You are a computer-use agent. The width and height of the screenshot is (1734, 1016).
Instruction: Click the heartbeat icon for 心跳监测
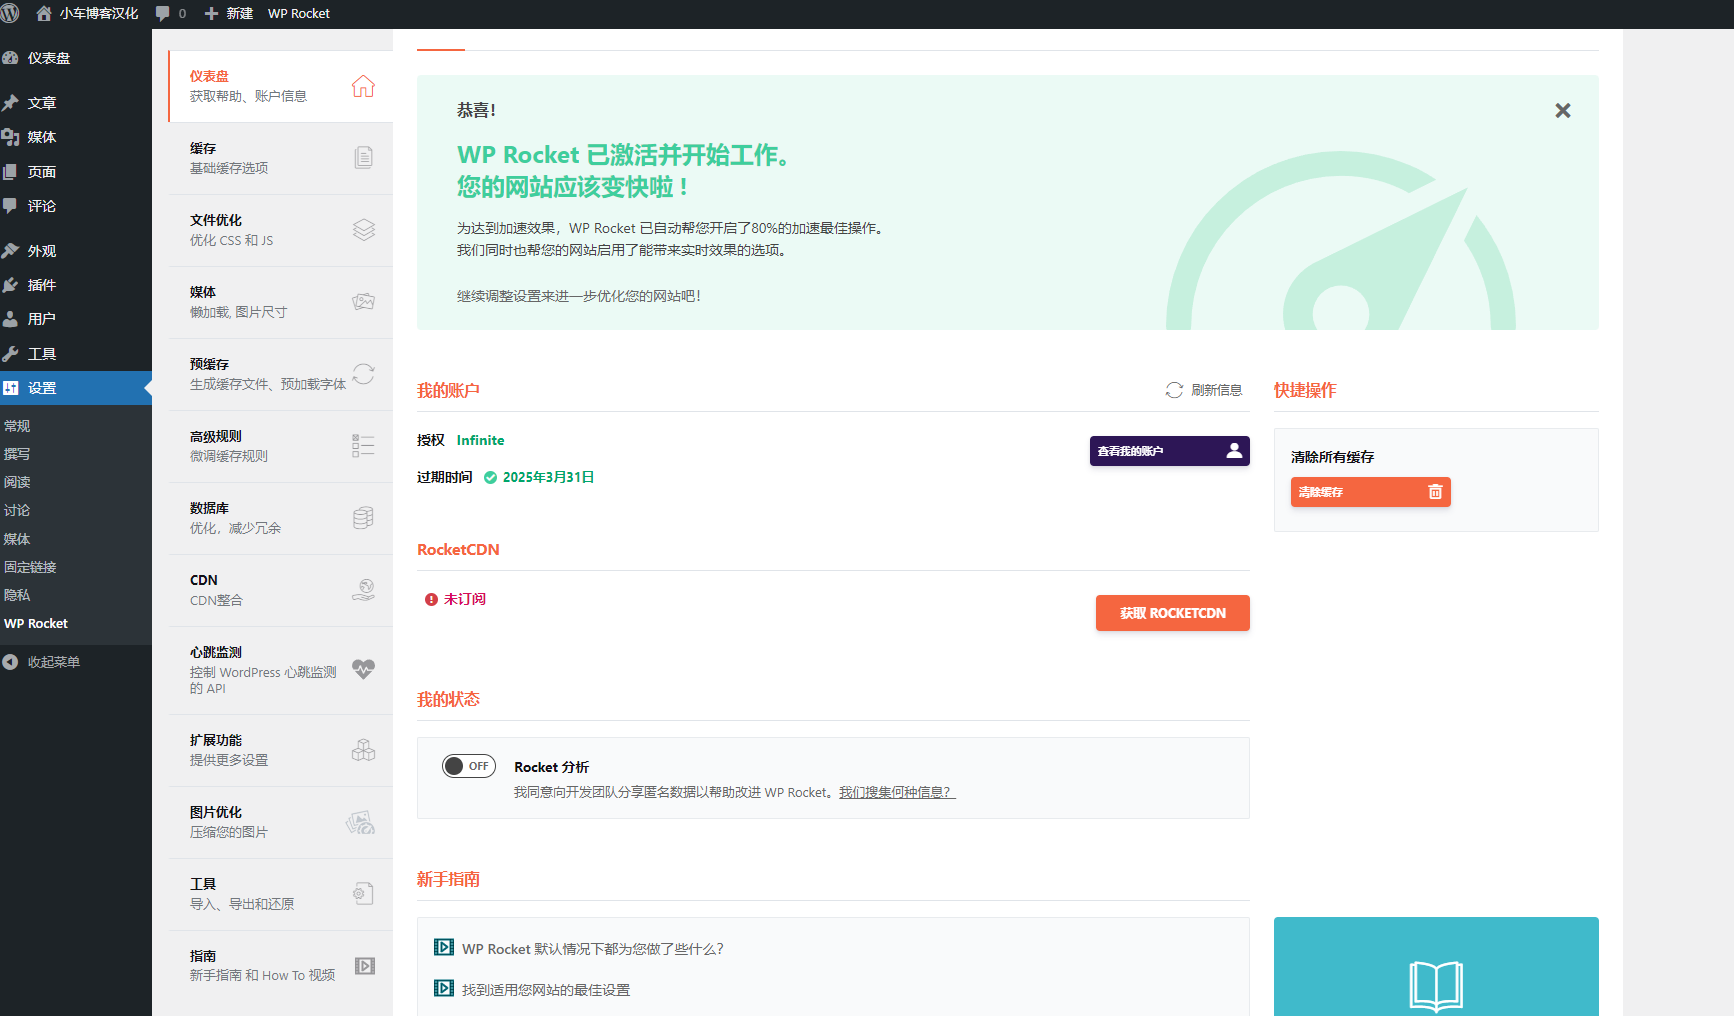(364, 669)
